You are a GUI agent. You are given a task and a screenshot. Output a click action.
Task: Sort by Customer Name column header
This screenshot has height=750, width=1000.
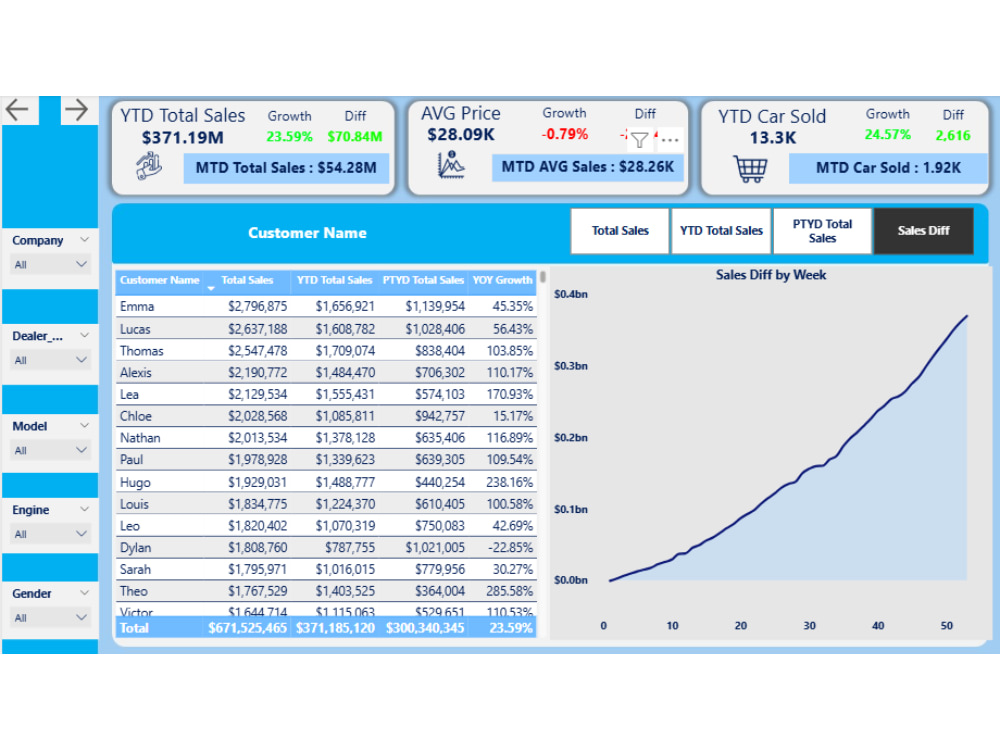click(159, 280)
